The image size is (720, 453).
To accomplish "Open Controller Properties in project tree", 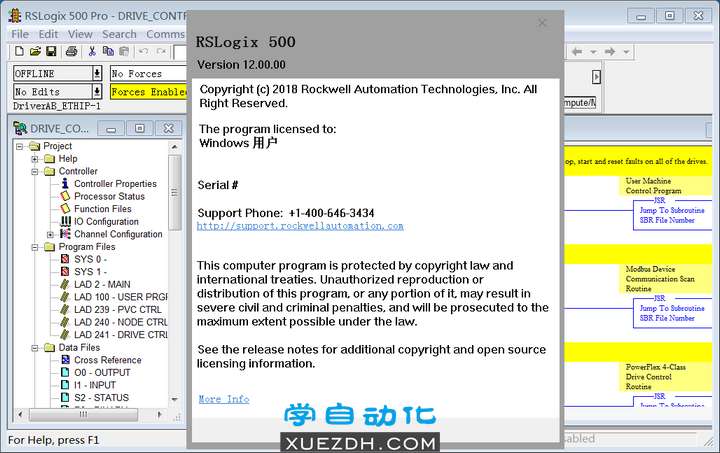I will (115, 184).
